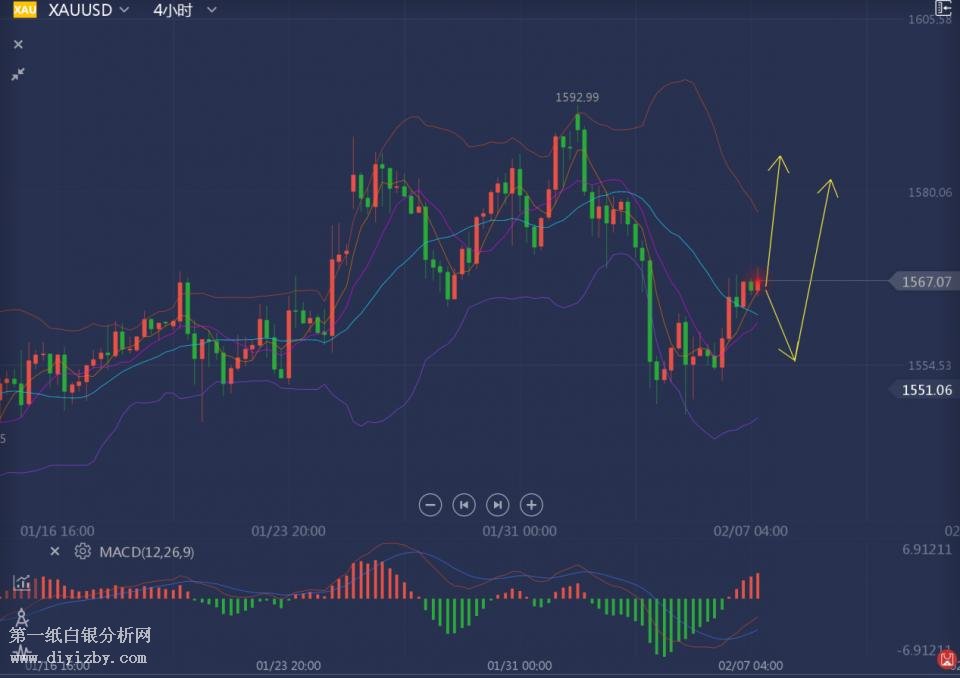Open the top-right panel layout icon
The height and width of the screenshot is (678, 960).
pos(942,8)
